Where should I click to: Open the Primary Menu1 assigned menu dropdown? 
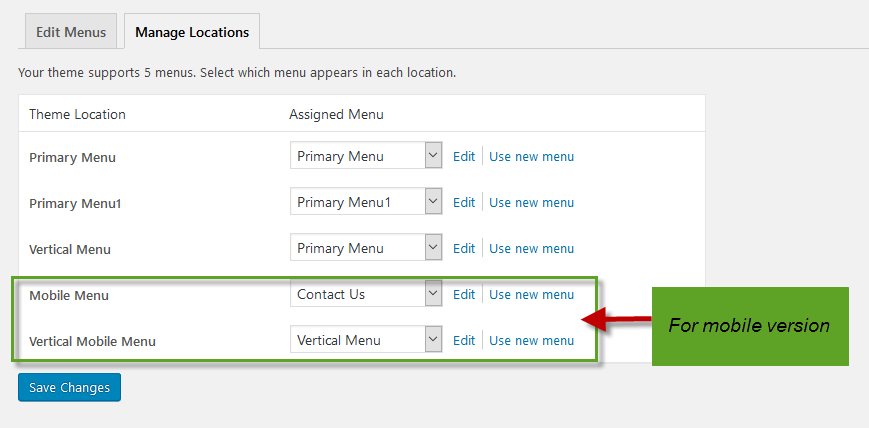coord(366,202)
